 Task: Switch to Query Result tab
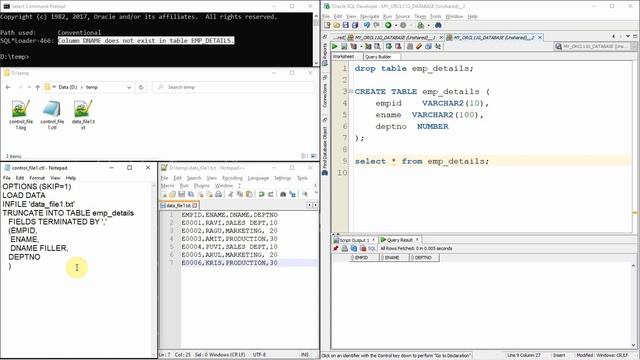[400, 240]
